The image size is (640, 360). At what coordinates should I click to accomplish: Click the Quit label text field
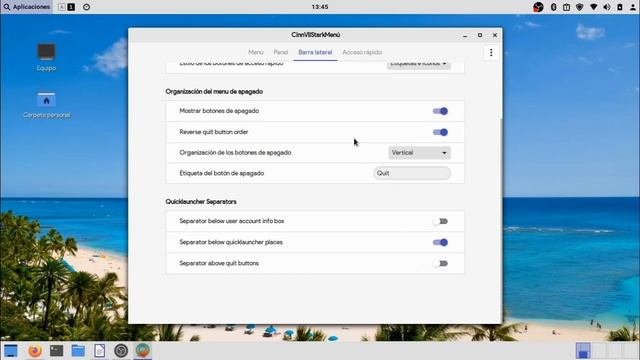point(412,173)
